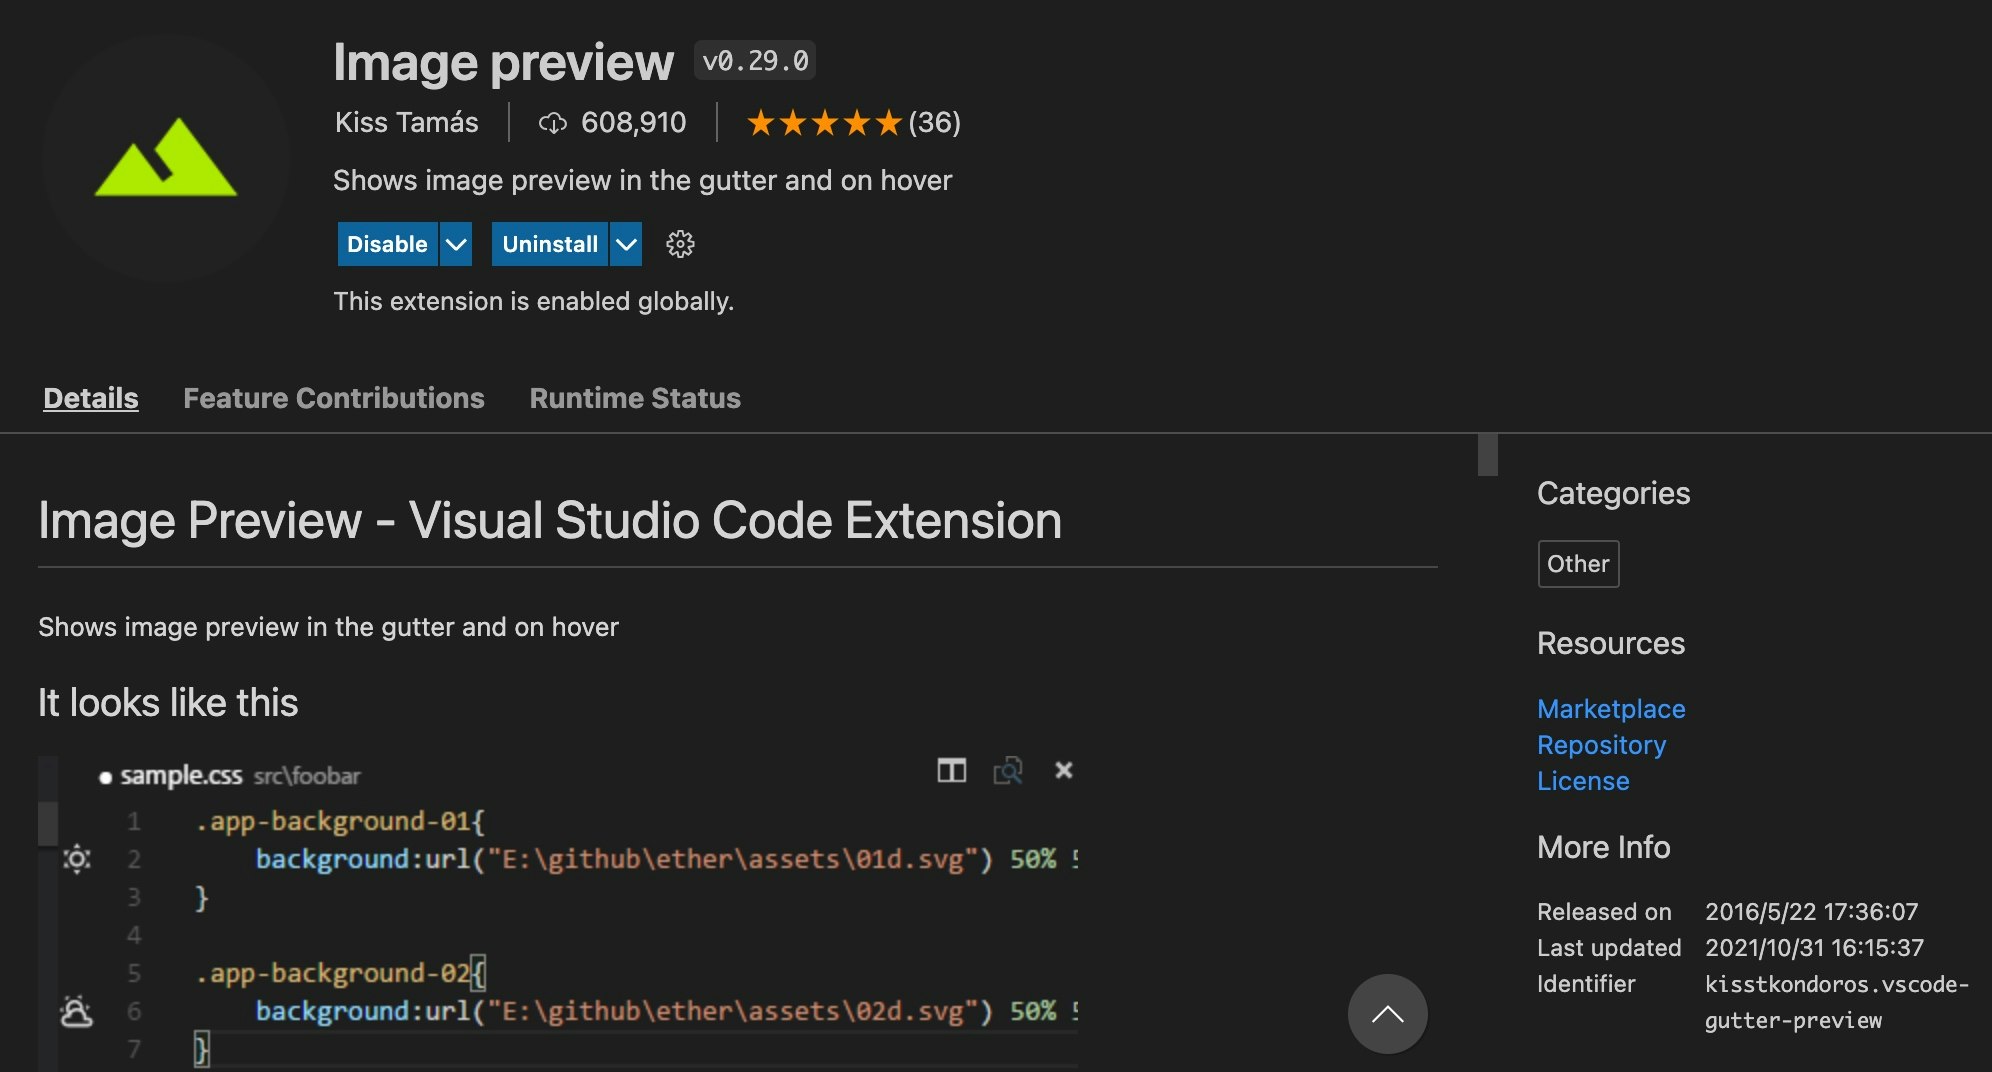Screen dimensions: 1992x1072
Task: Click the last updated date 2021/10/31 16:15:37
Action: [x=1814, y=948]
